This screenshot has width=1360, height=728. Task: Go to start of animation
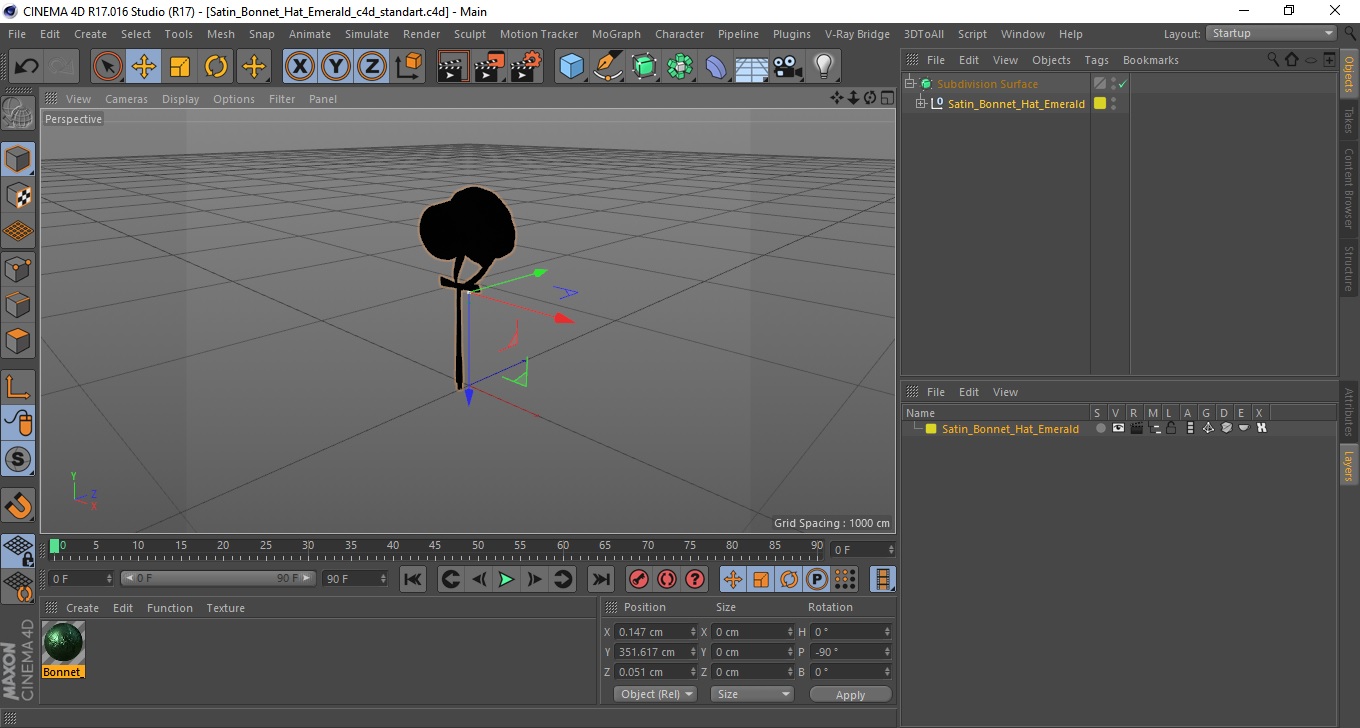coord(413,579)
